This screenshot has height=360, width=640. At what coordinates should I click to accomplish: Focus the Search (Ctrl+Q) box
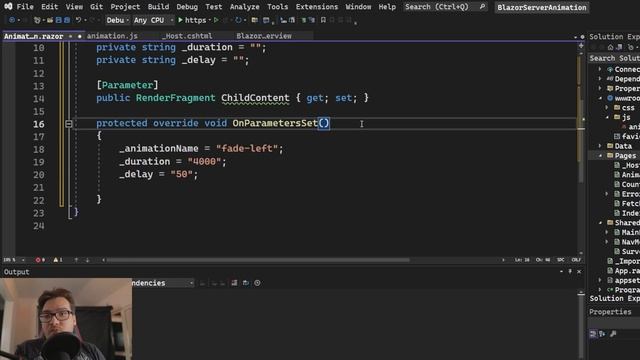[445, 7]
